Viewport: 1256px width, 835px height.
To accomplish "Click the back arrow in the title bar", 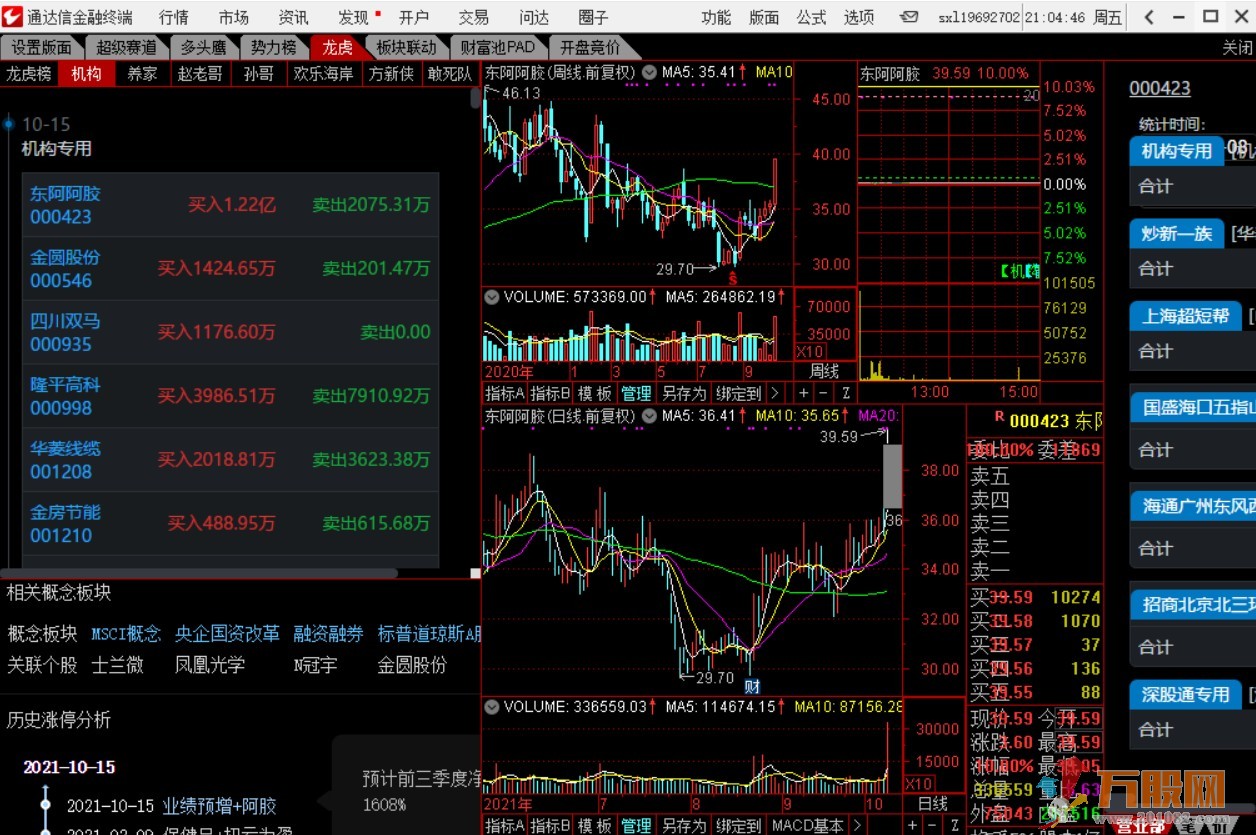I will (x=1149, y=17).
